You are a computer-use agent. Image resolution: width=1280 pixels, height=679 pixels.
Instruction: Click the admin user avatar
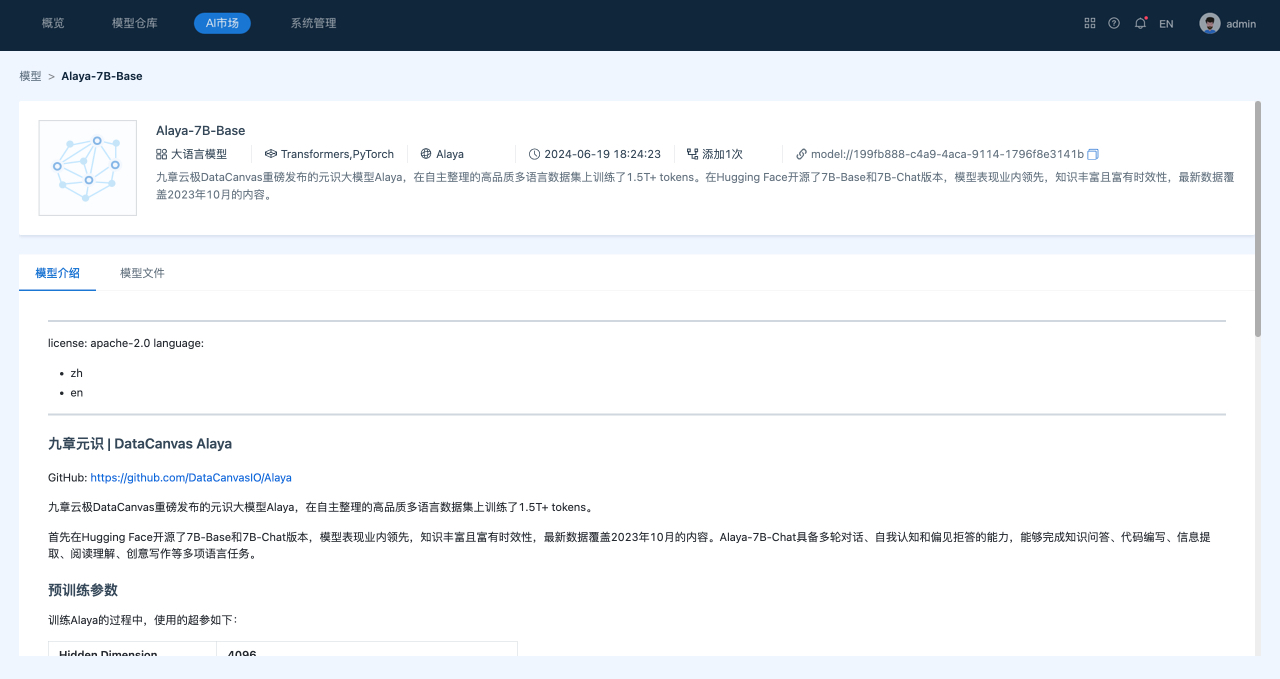click(x=1210, y=23)
